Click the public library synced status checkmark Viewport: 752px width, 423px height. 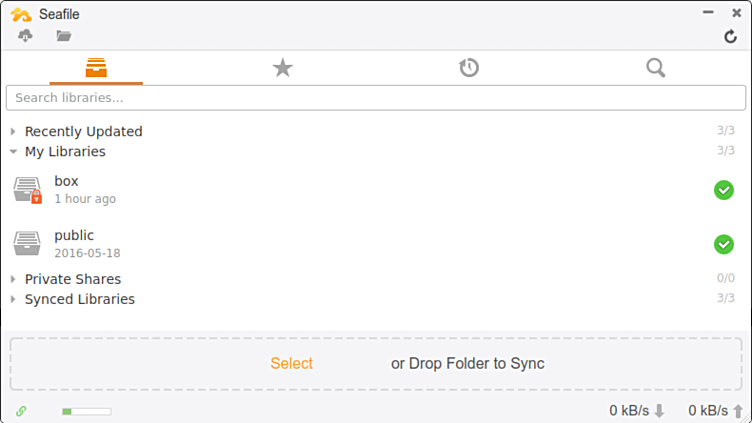[x=724, y=244]
